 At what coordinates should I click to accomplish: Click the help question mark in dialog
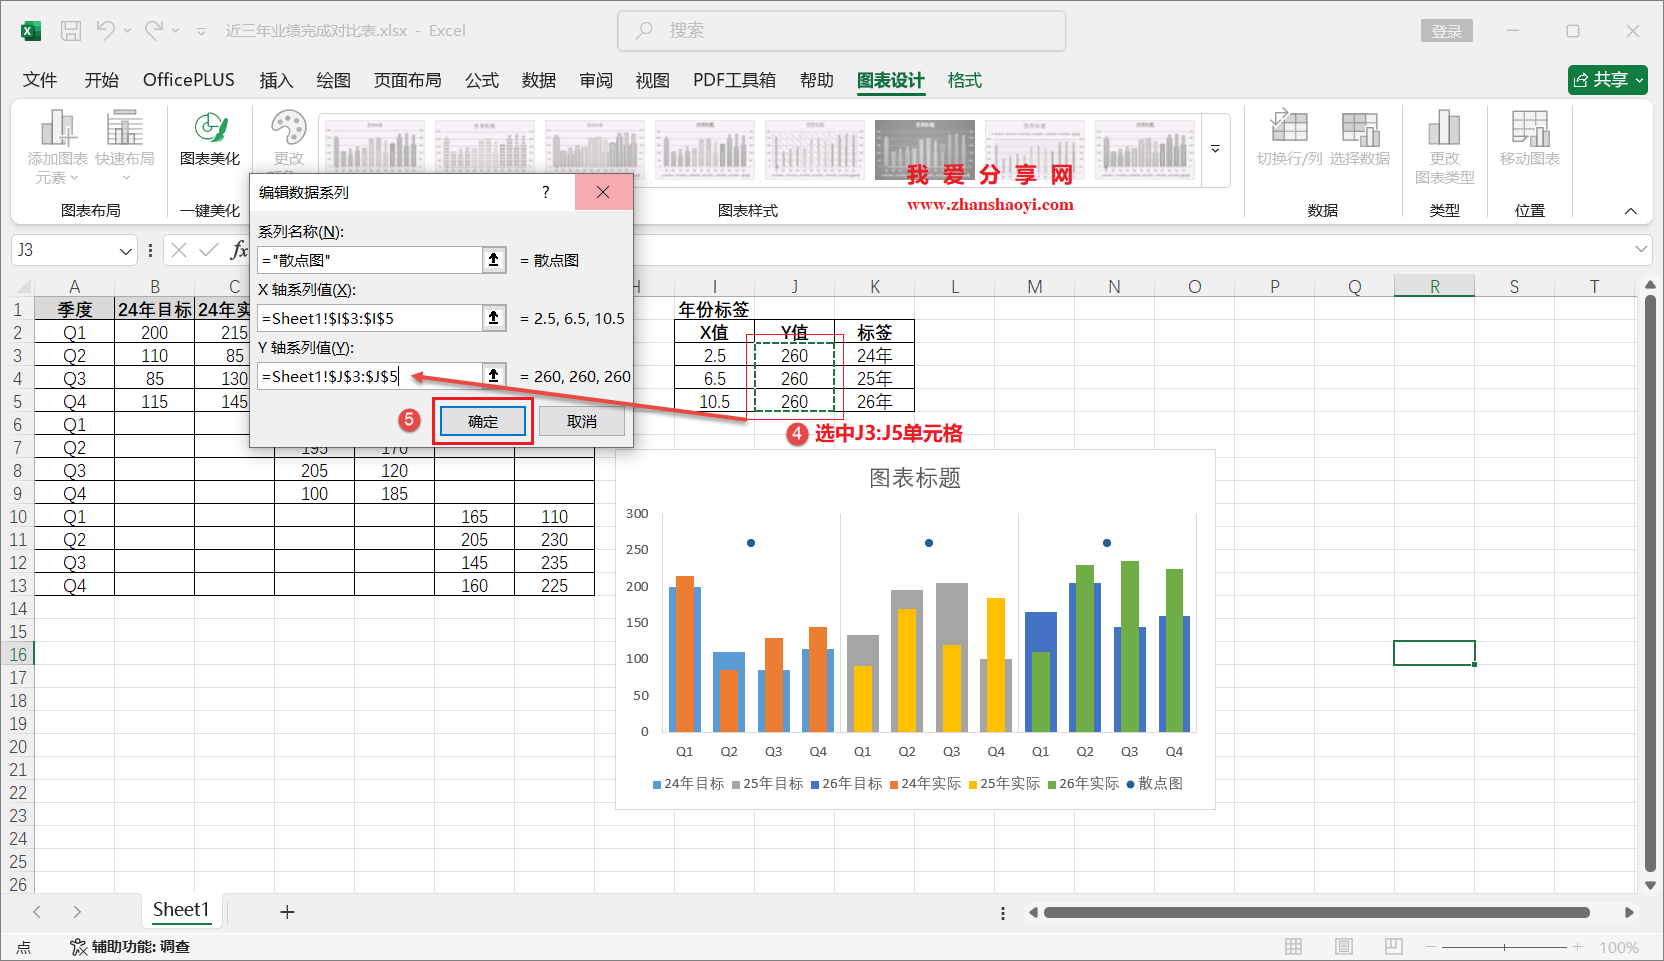545,192
